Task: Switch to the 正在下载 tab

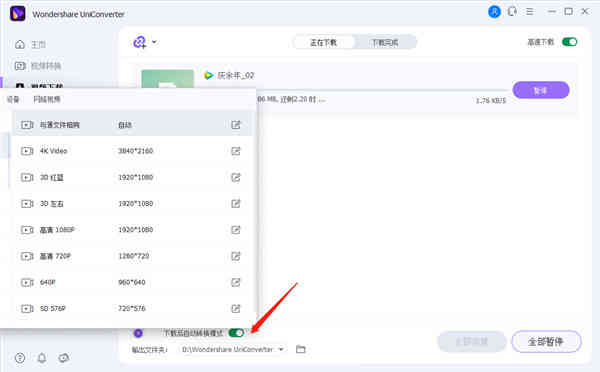Action: pyautogui.click(x=324, y=42)
